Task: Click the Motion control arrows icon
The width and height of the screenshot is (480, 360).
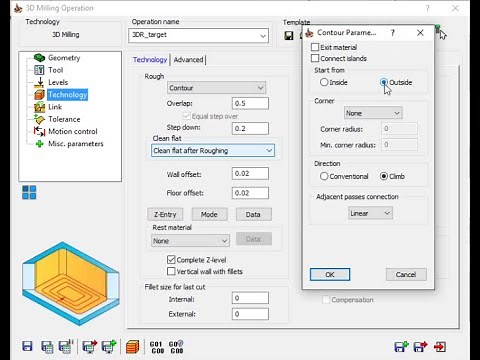Action: tap(39, 131)
